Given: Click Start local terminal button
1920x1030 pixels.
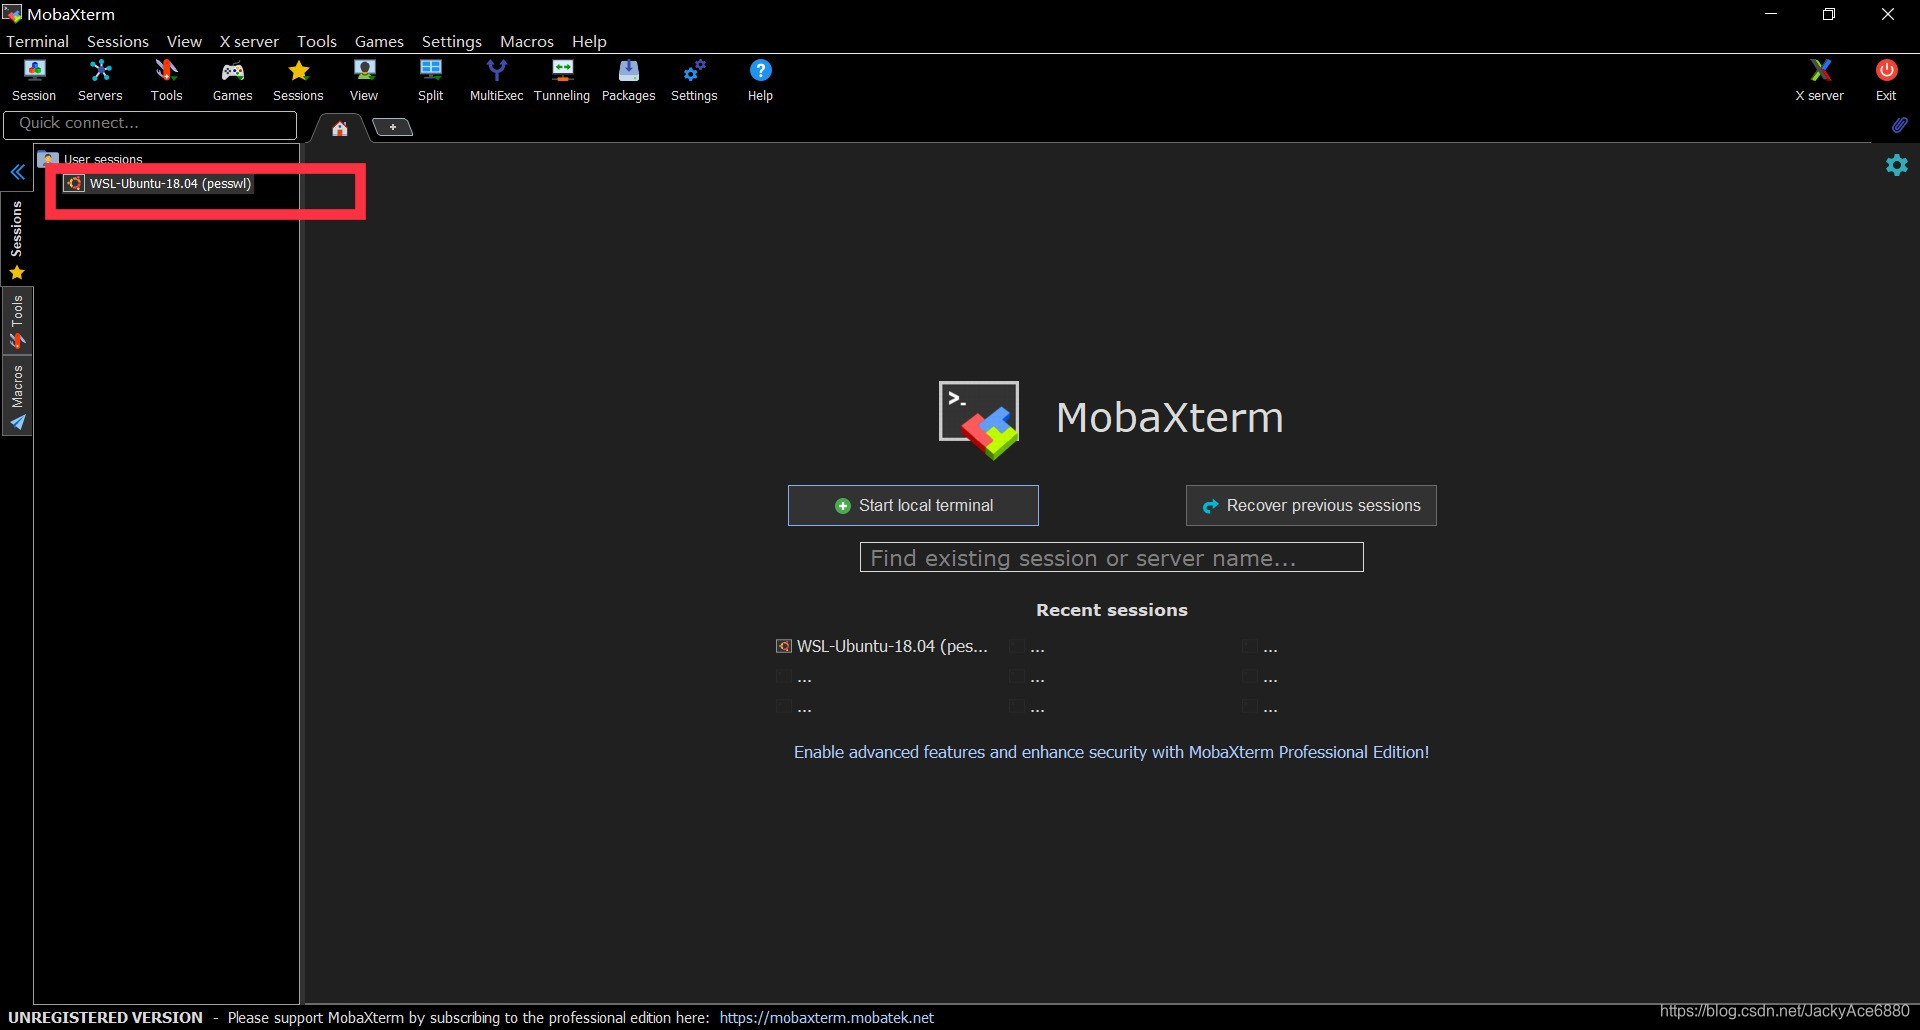Looking at the screenshot, I should [x=913, y=505].
